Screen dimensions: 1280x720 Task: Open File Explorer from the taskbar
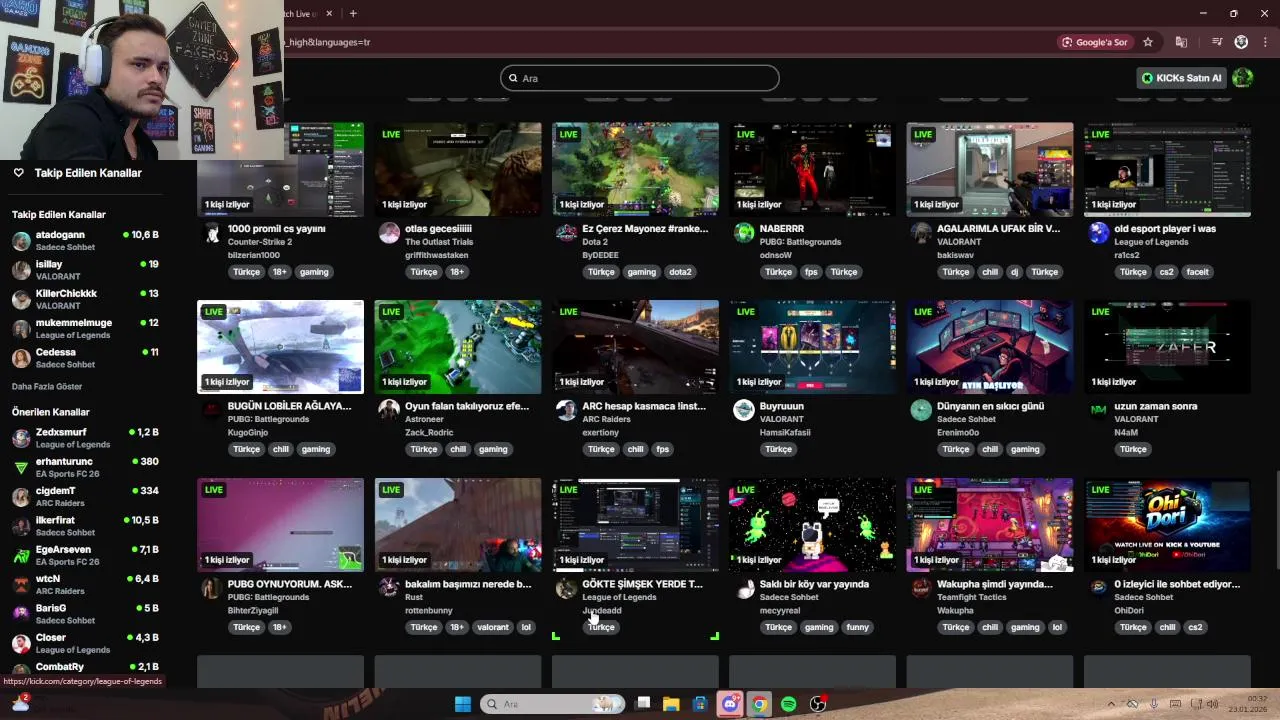point(671,704)
